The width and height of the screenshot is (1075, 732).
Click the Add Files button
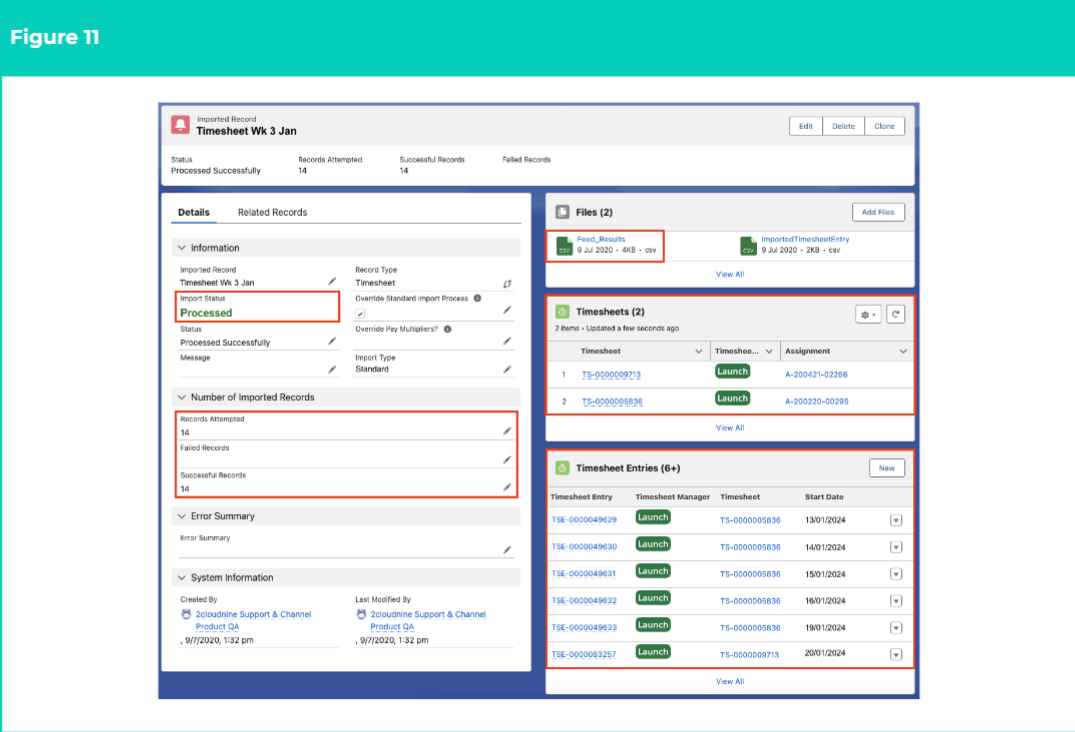[x=878, y=212]
